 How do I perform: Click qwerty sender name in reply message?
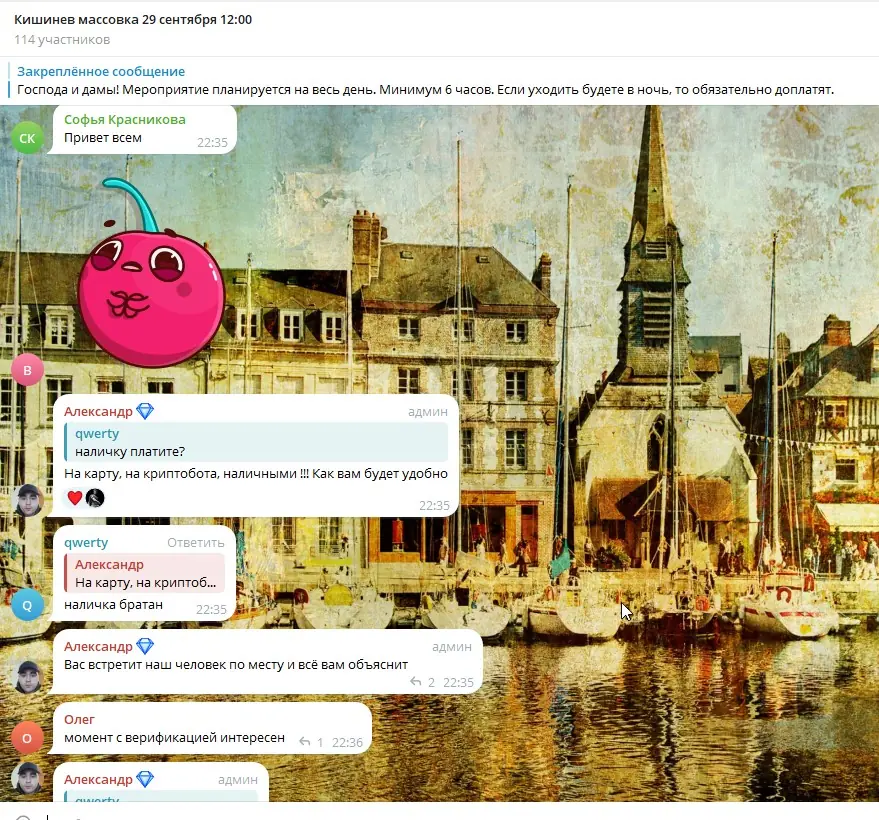[86, 543]
